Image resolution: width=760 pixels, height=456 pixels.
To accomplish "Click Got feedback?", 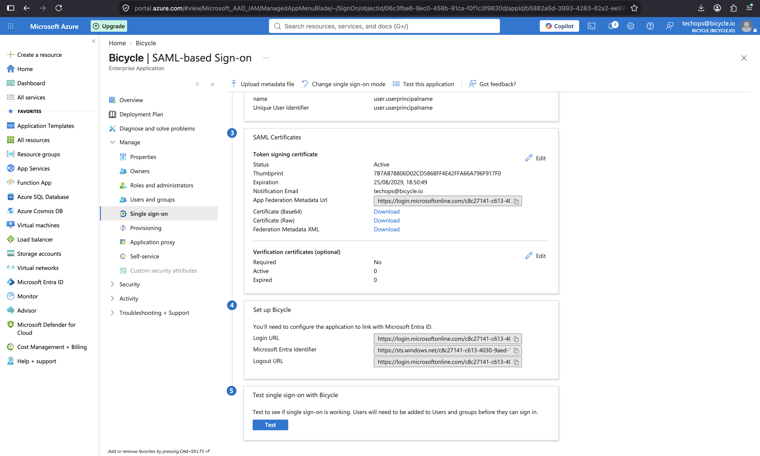I will pyautogui.click(x=492, y=84).
